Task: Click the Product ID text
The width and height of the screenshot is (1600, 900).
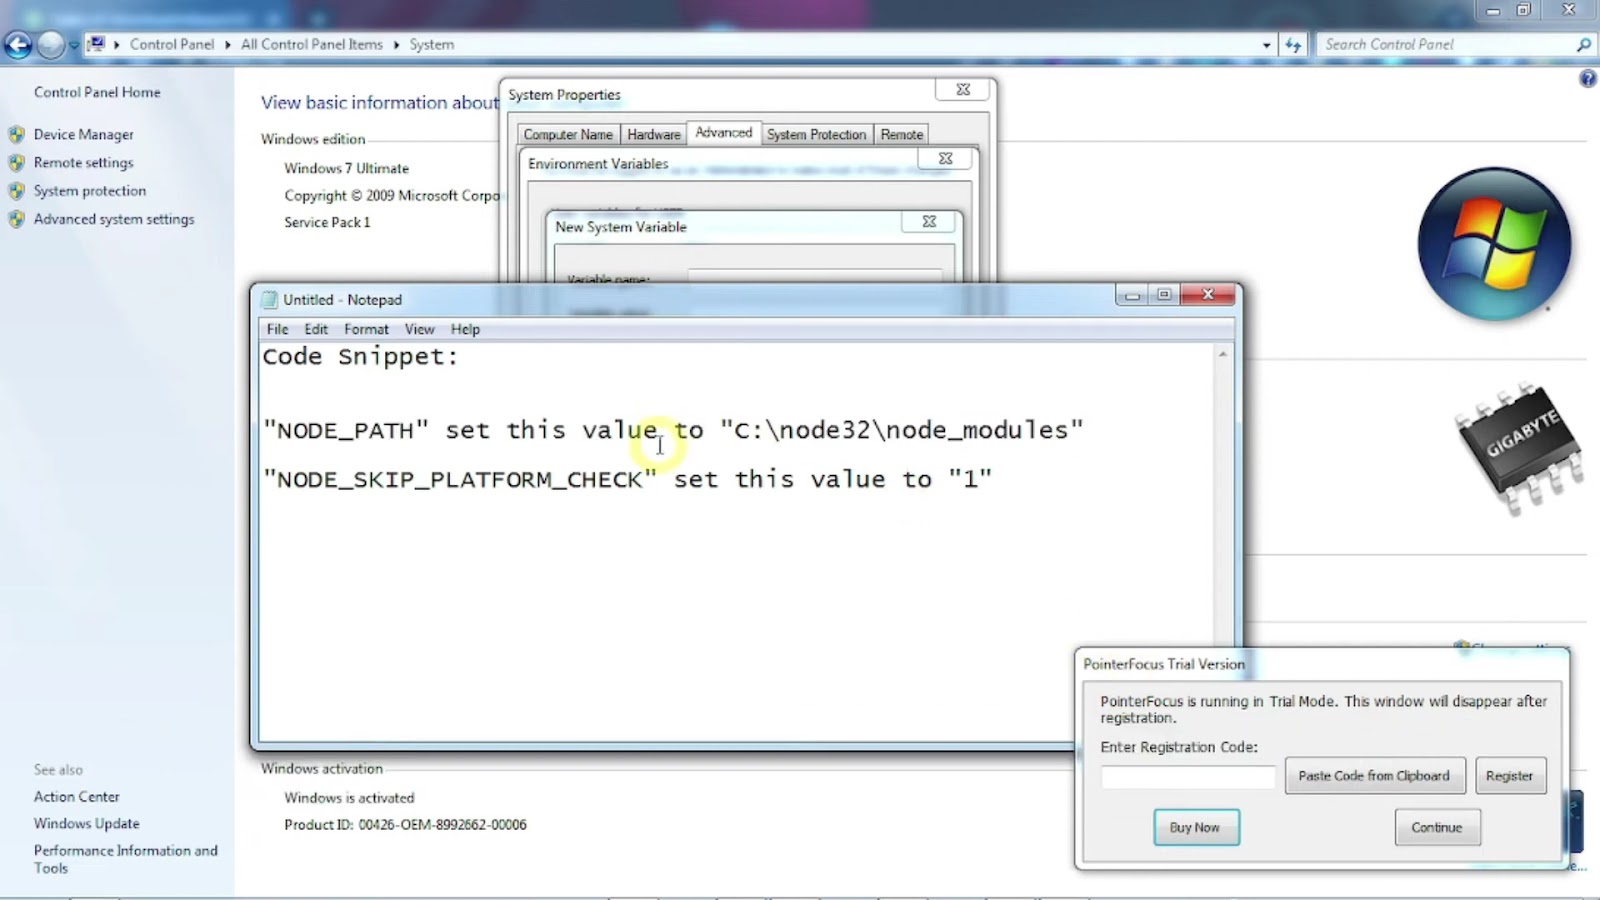Action: pyautogui.click(x=405, y=824)
